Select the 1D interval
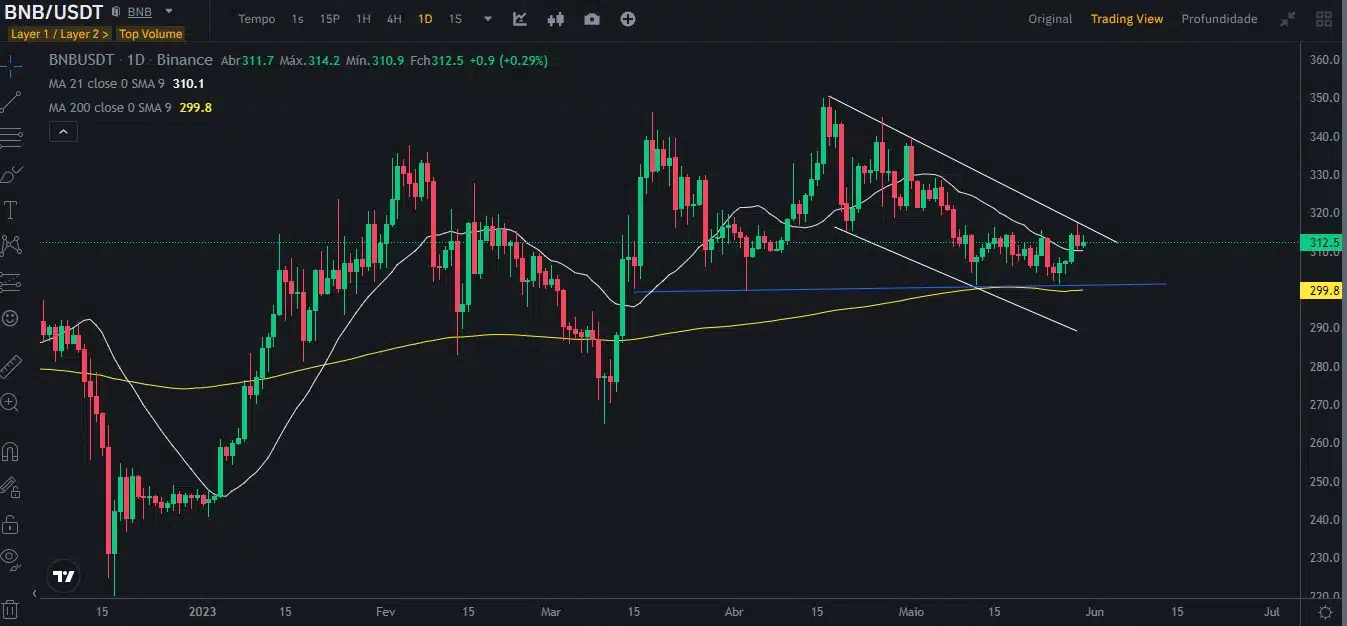This screenshot has width=1347, height=626. click(425, 19)
